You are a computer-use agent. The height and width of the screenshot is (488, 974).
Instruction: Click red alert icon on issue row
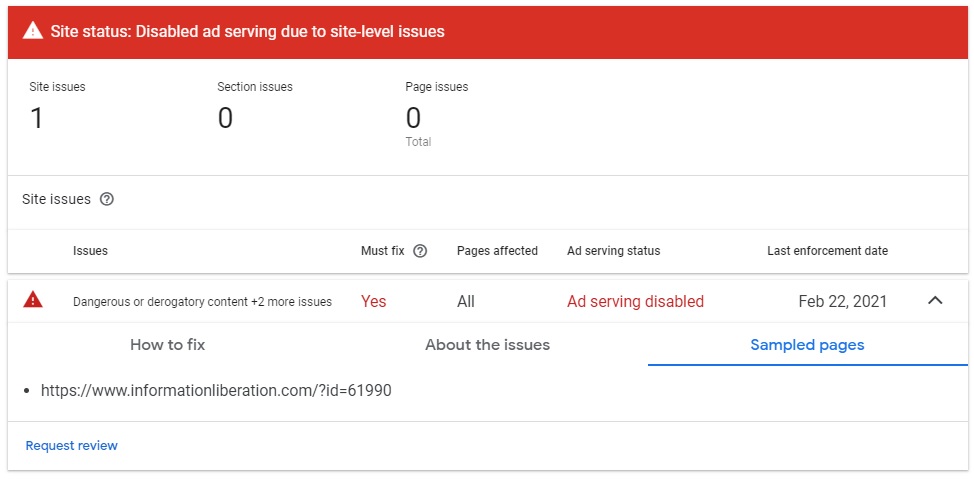33,301
